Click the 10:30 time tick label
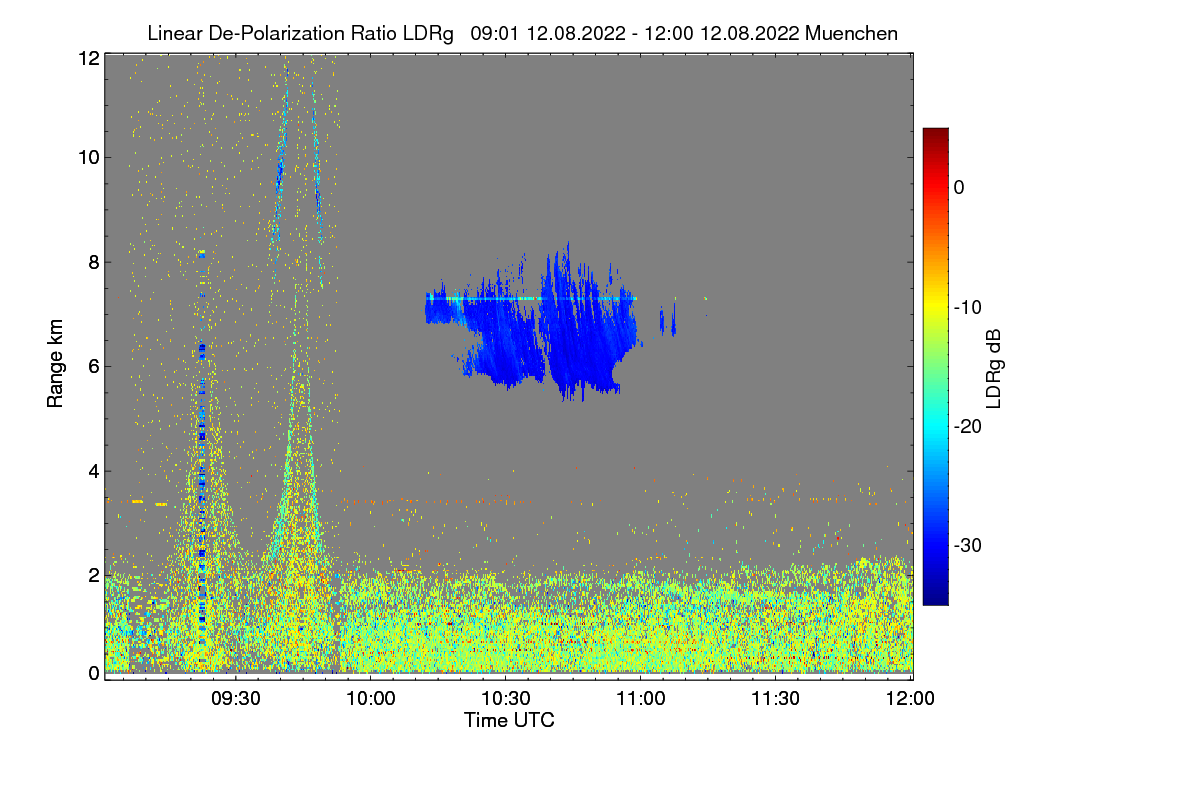The width and height of the screenshot is (1200, 800). click(506, 698)
